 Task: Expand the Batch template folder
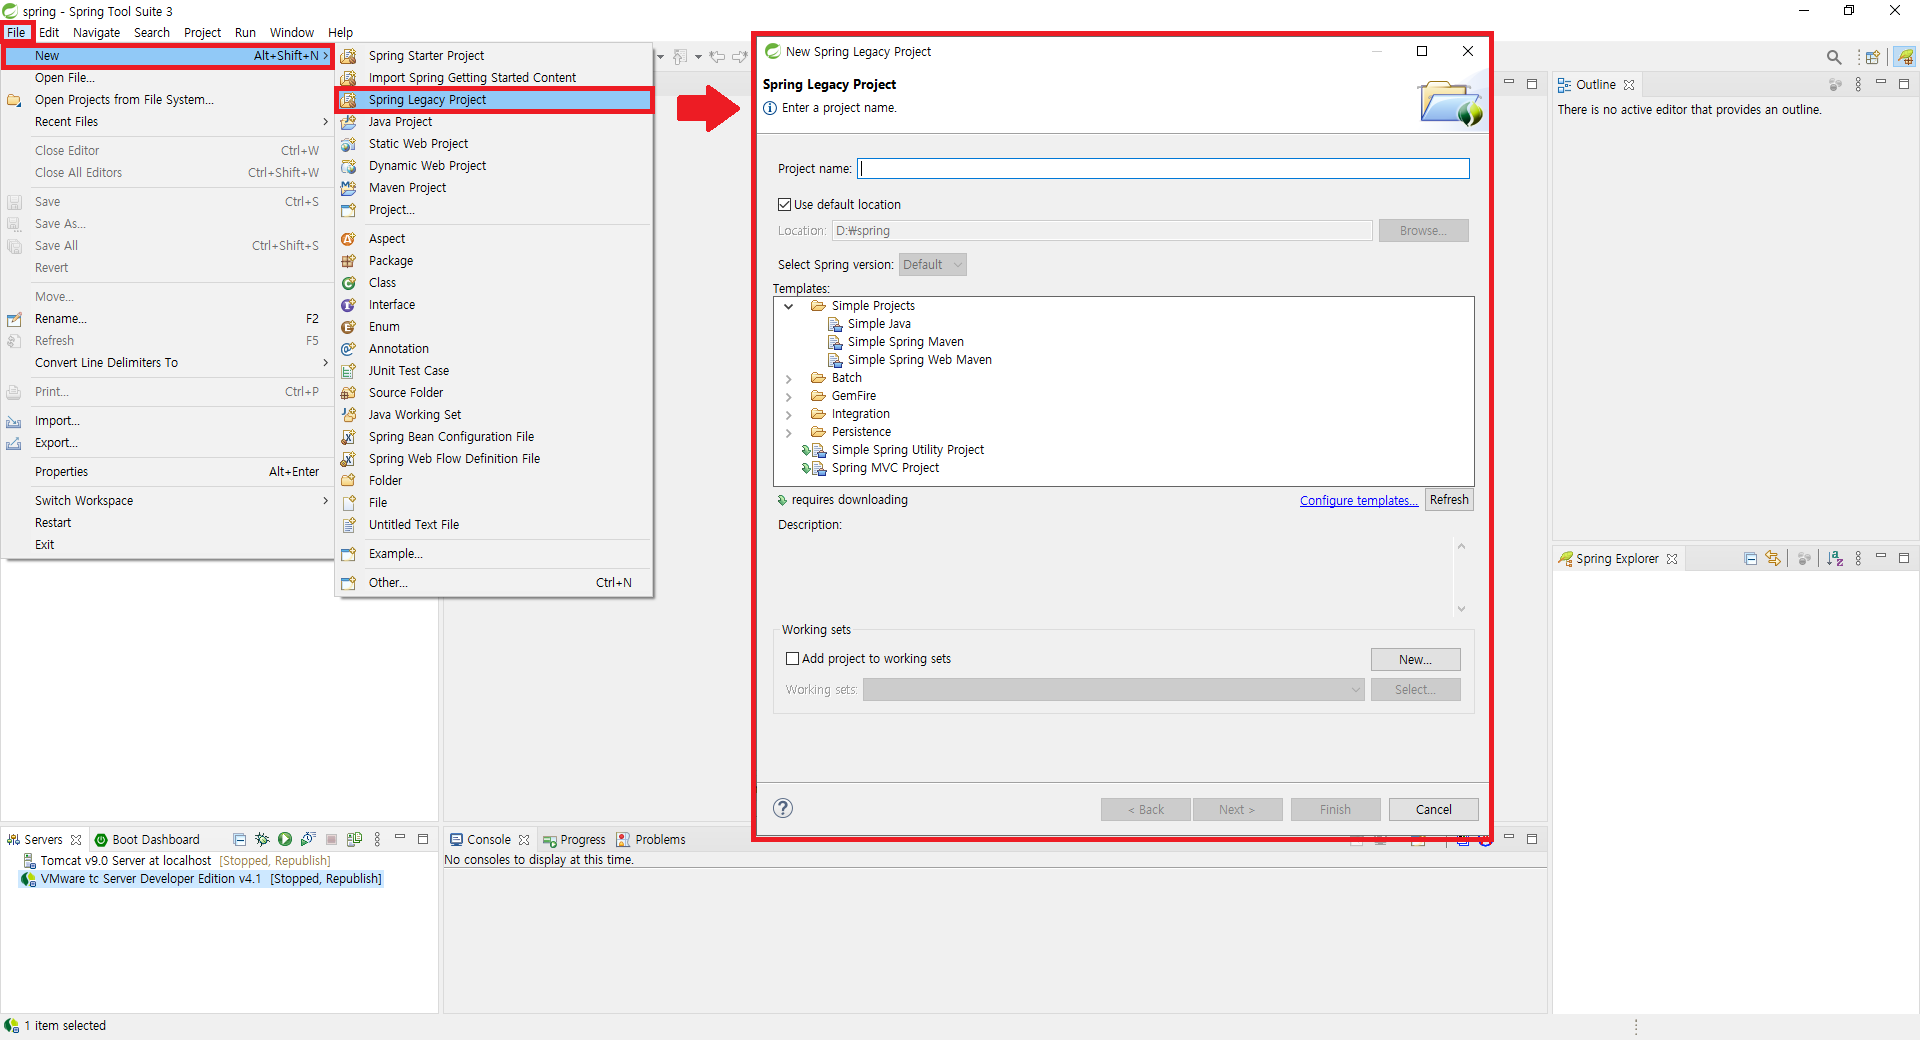789,379
